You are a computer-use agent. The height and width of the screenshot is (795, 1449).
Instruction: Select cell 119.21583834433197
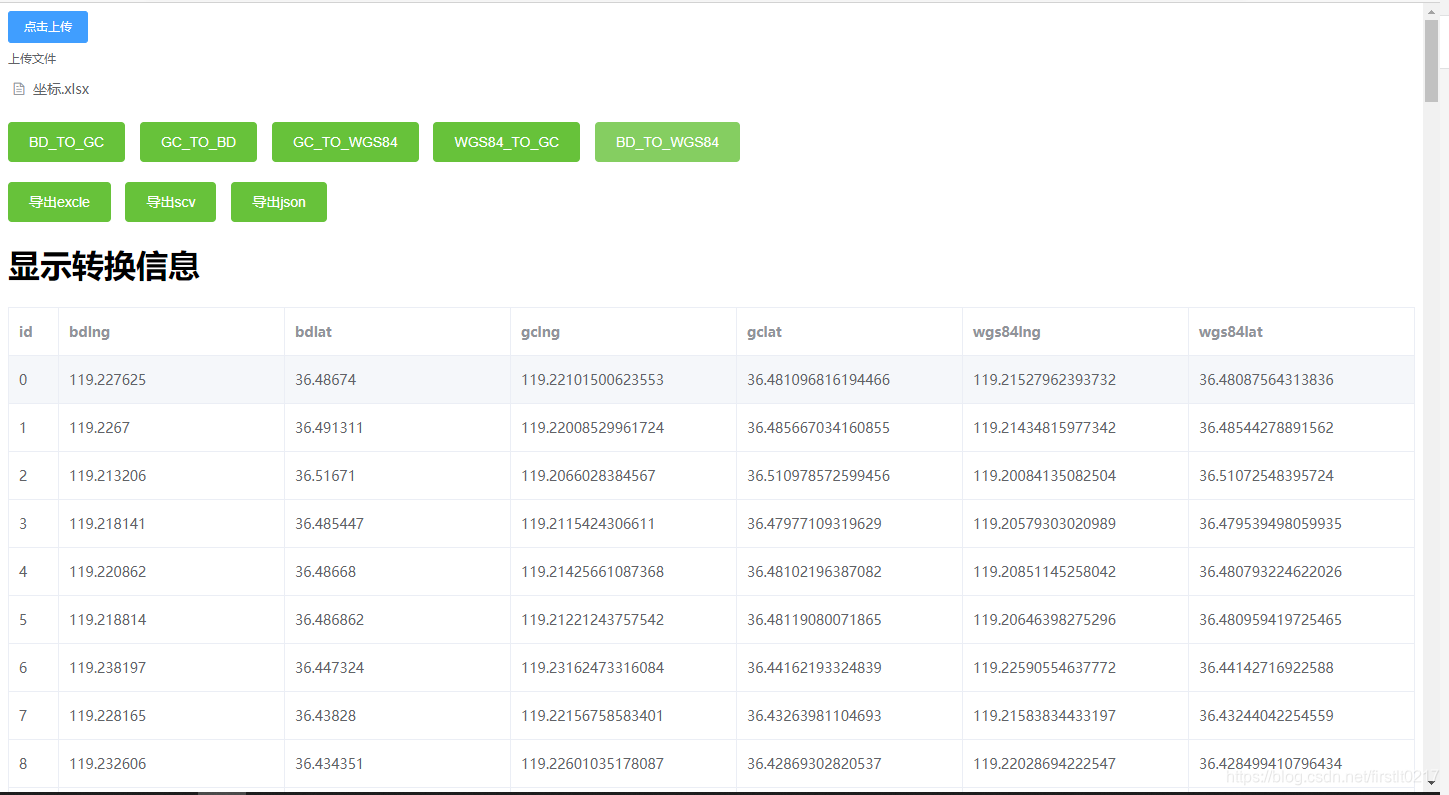pos(1076,716)
